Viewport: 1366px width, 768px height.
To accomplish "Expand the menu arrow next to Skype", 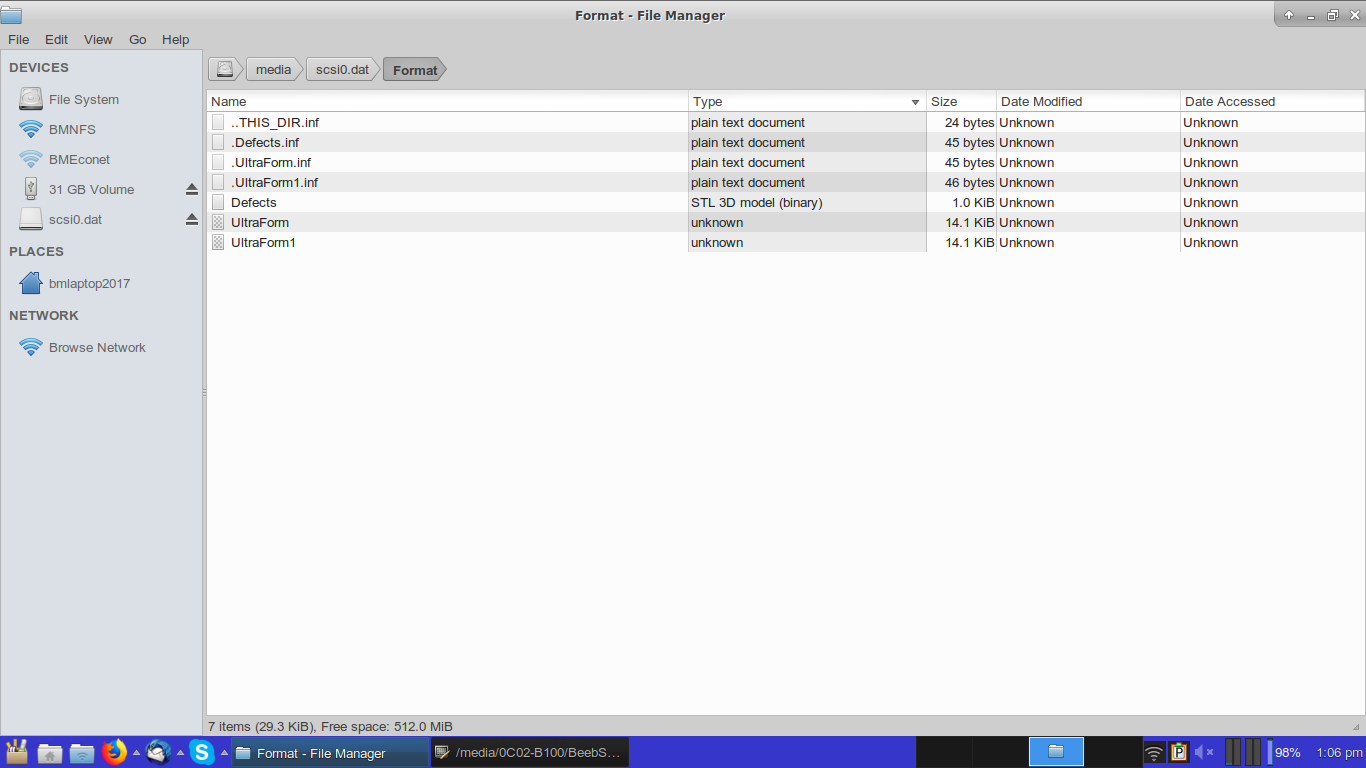I will 224,753.
